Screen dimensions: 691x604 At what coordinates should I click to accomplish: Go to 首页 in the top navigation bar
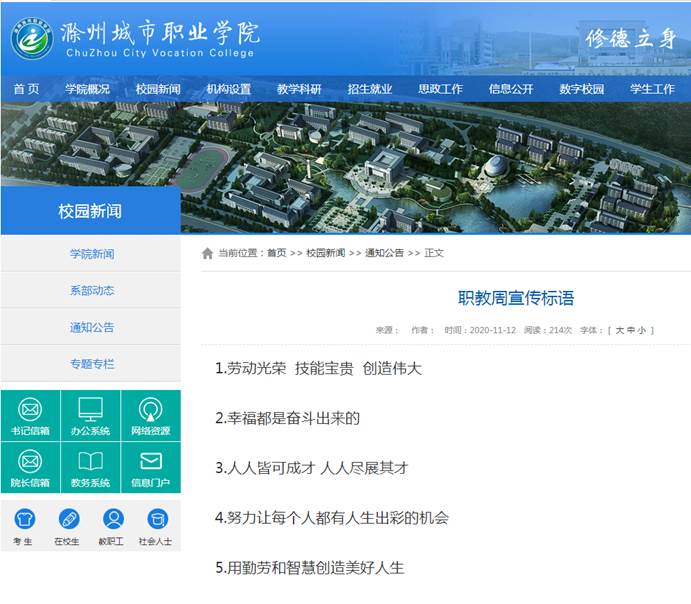(26, 89)
